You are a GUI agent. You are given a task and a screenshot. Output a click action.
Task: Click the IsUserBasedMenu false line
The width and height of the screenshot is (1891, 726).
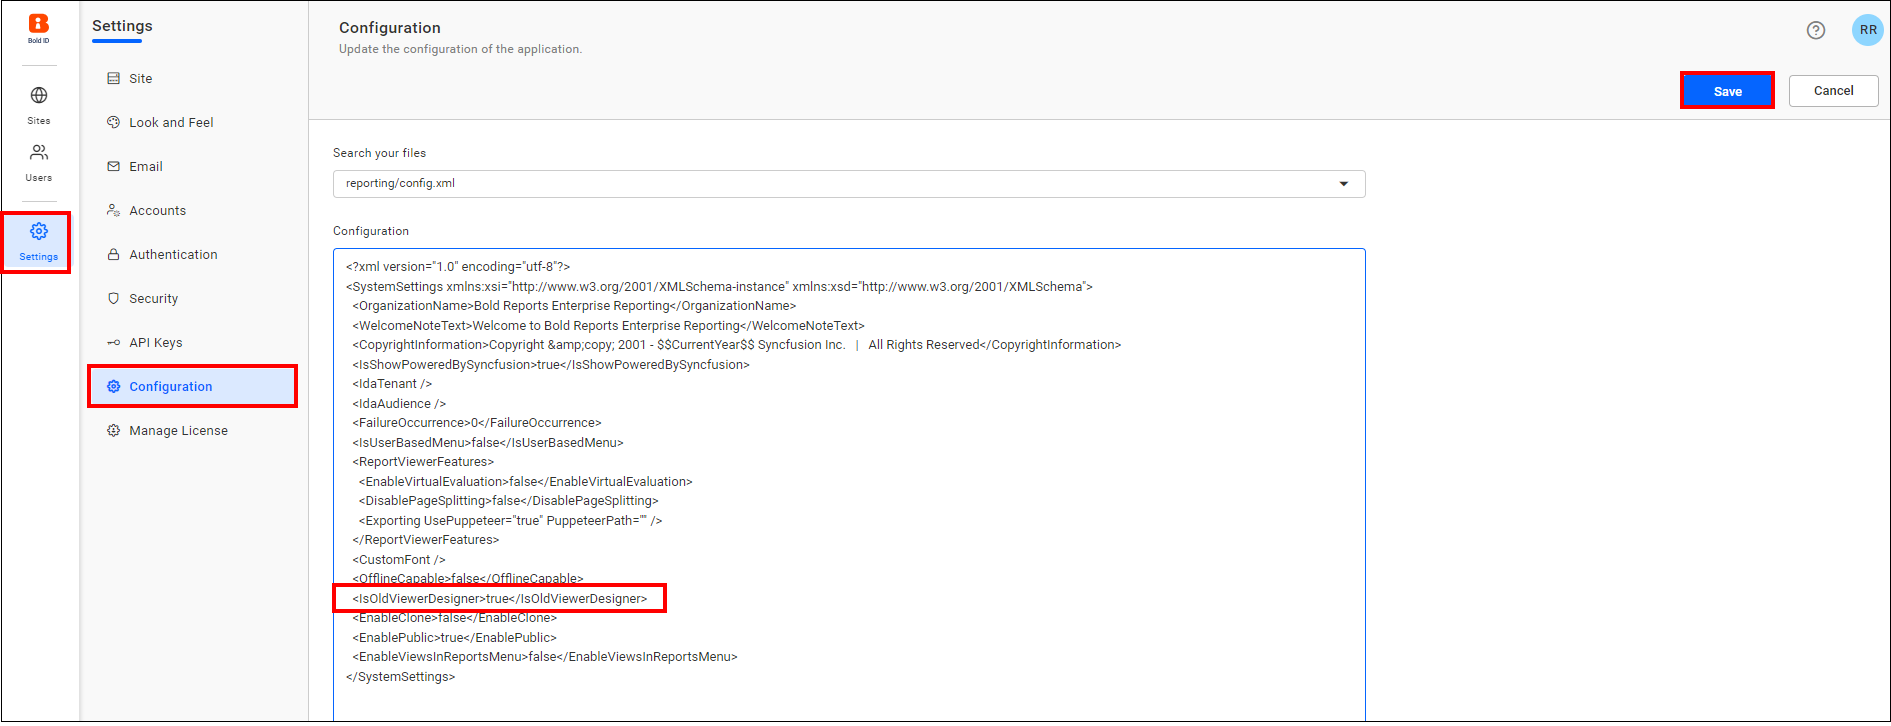point(487,443)
